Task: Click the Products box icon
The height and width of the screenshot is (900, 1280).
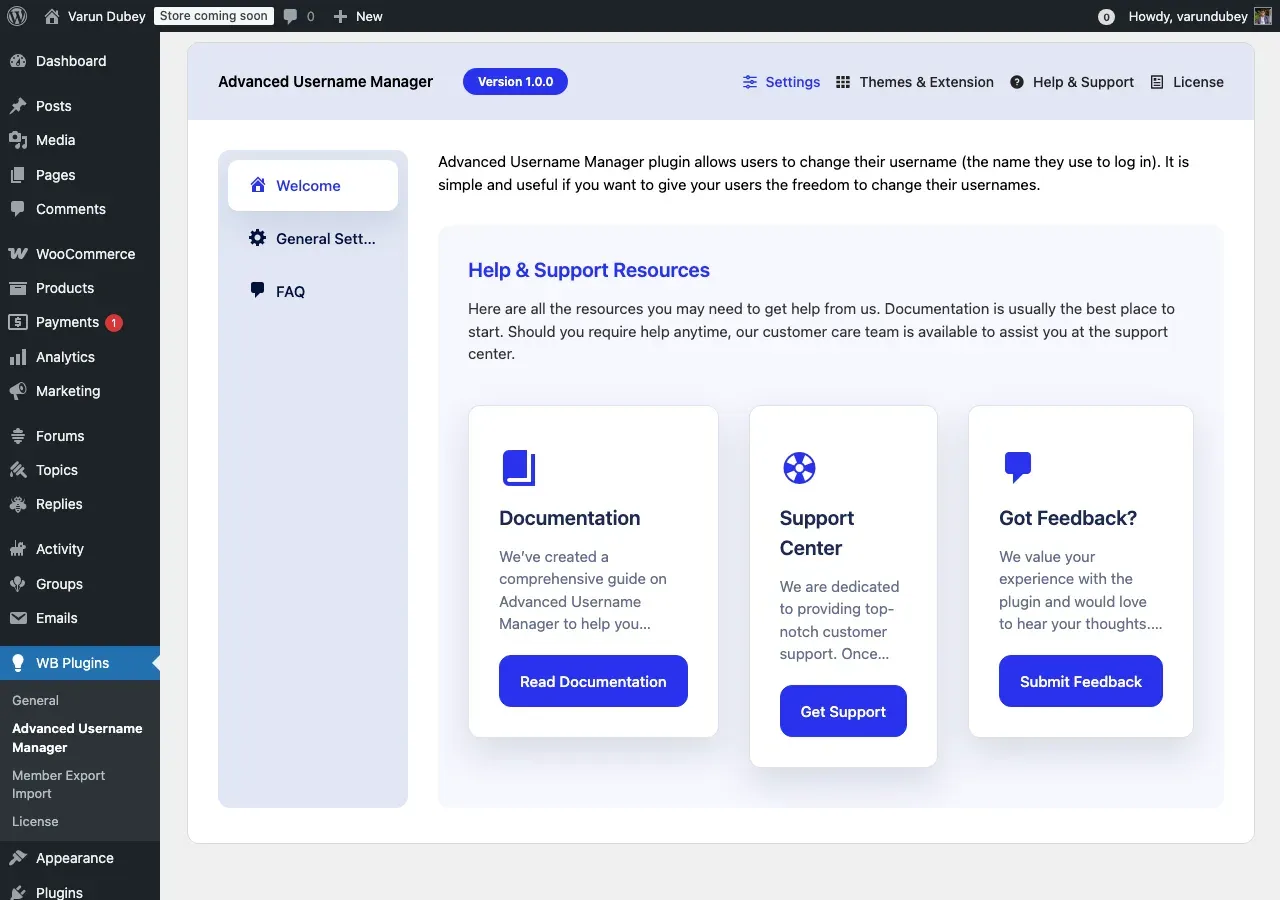Action: point(18,288)
